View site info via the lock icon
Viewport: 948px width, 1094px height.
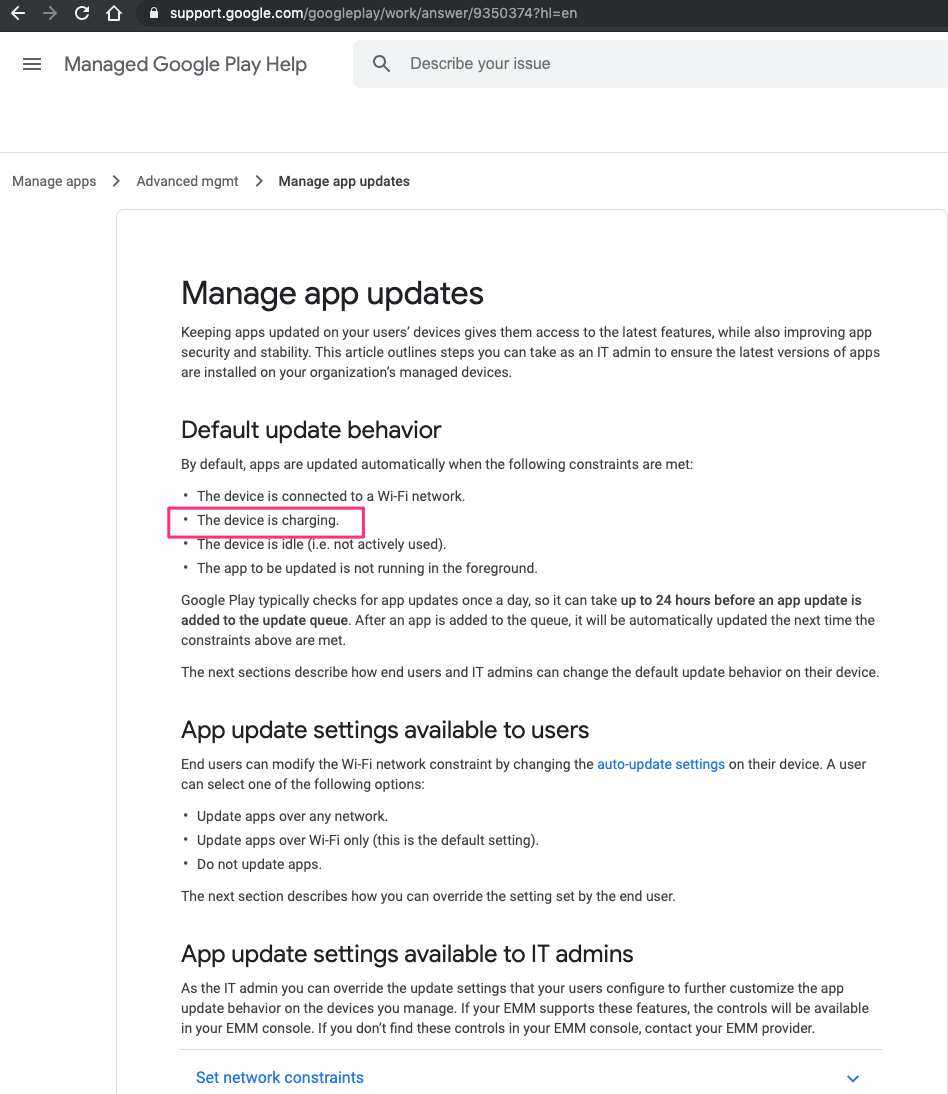click(153, 14)
